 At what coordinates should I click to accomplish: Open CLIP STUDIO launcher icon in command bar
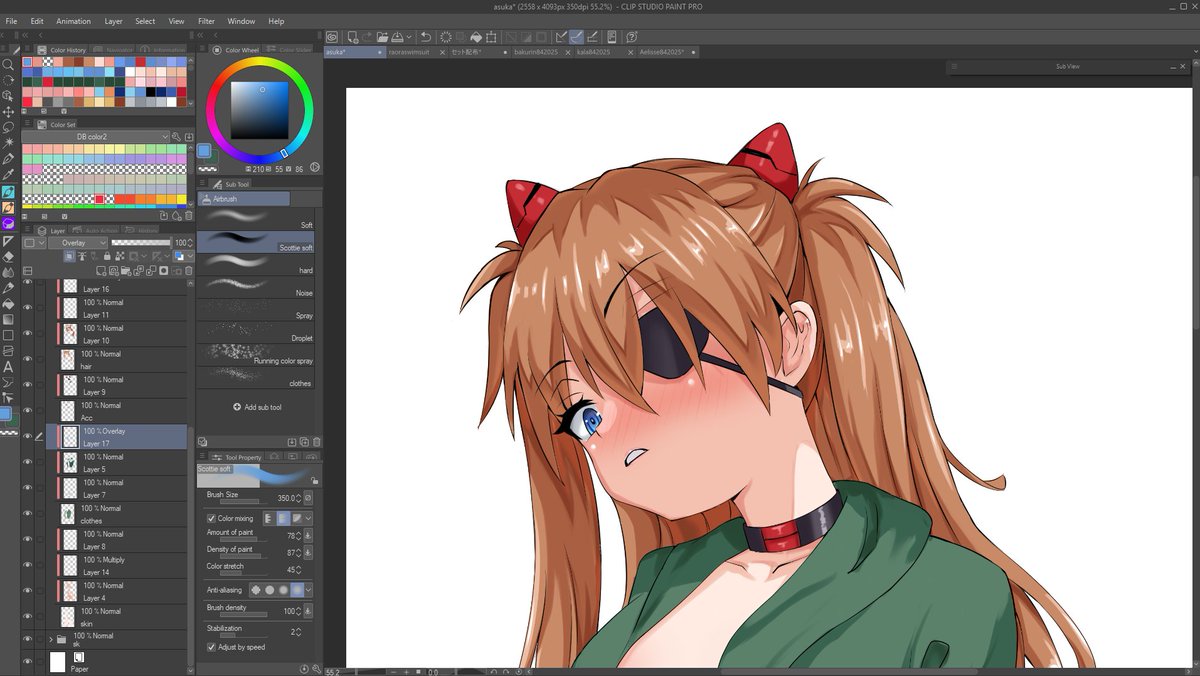[x=332, y=37]
